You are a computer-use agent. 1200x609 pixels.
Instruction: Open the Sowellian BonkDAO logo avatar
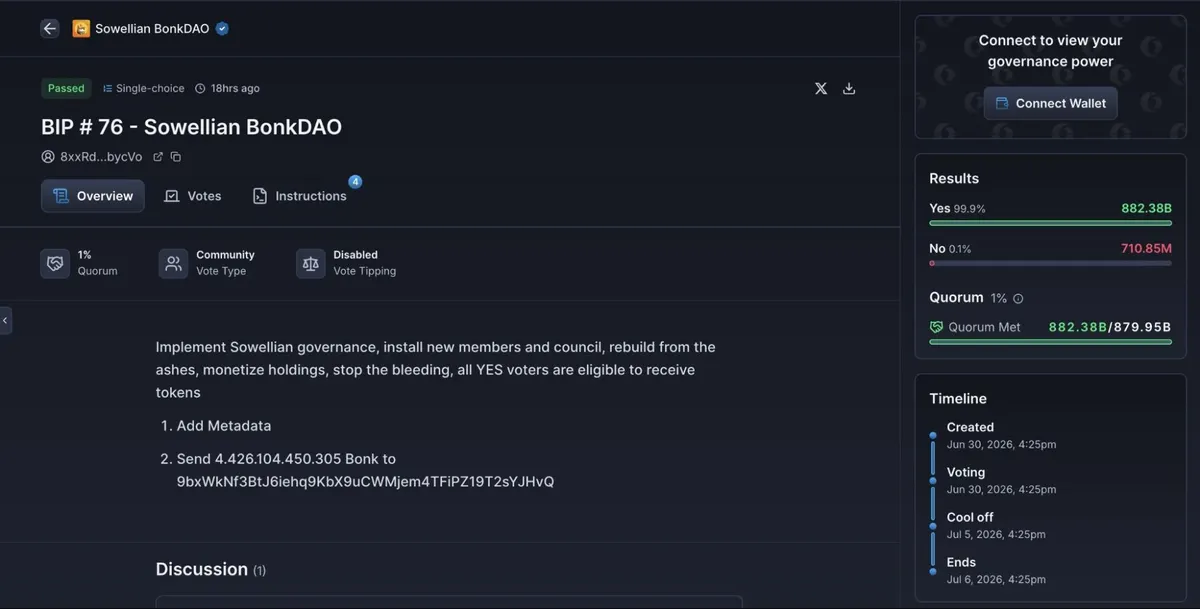81,29
